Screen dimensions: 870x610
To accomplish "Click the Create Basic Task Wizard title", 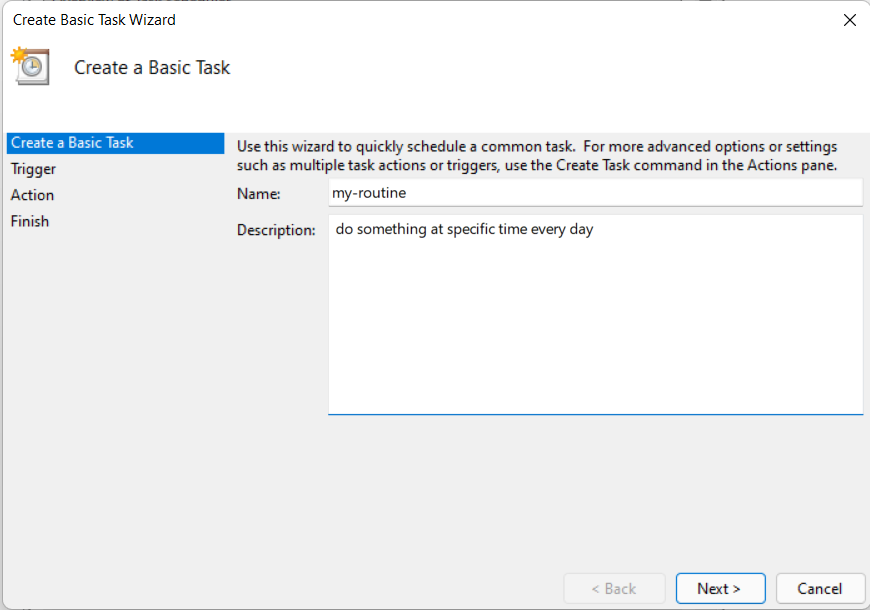I will 93,19.
